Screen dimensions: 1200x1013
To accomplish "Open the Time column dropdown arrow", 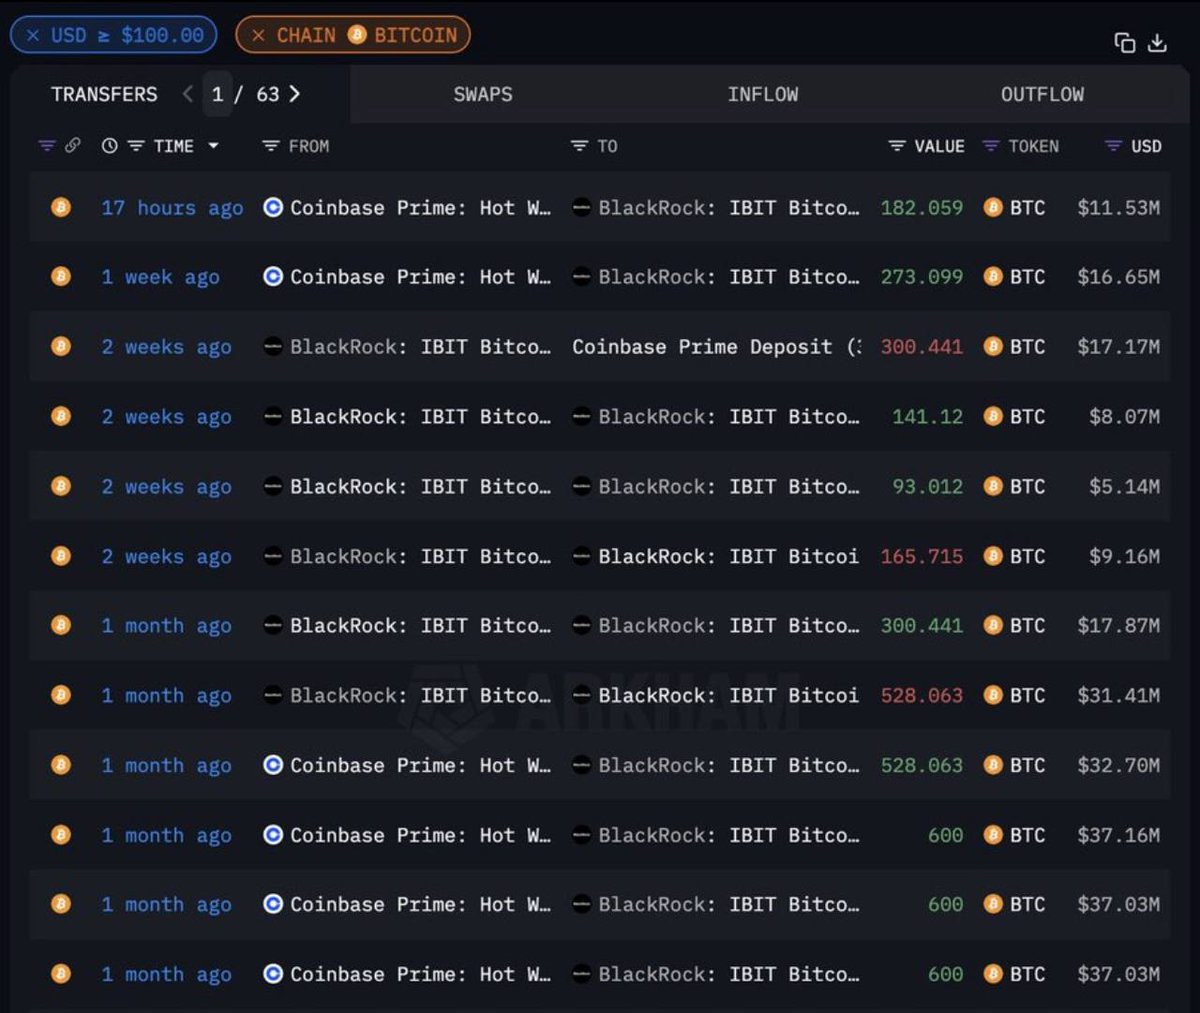I will tap(213, 146).
